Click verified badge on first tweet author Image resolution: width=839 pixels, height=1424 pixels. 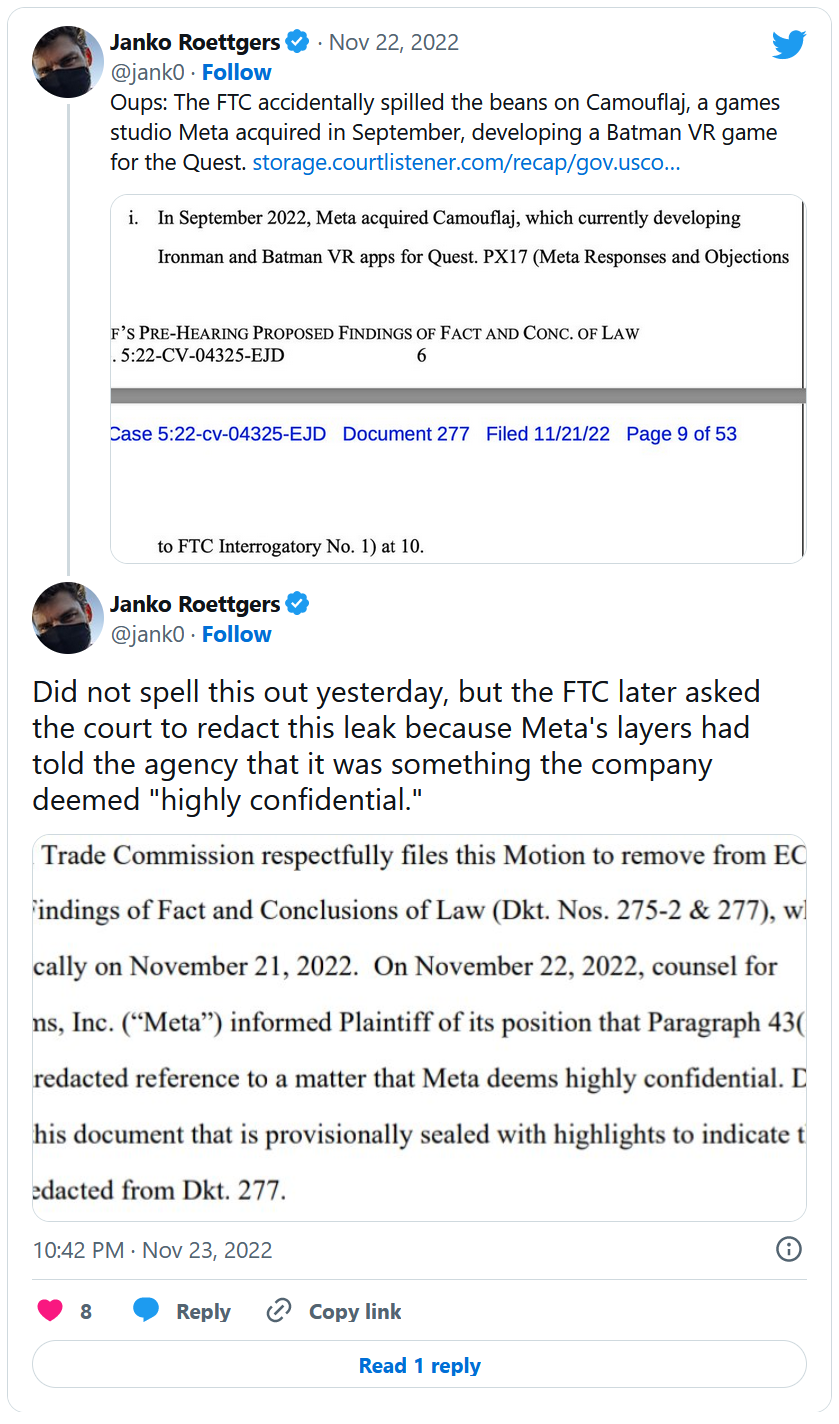[297, 42]
